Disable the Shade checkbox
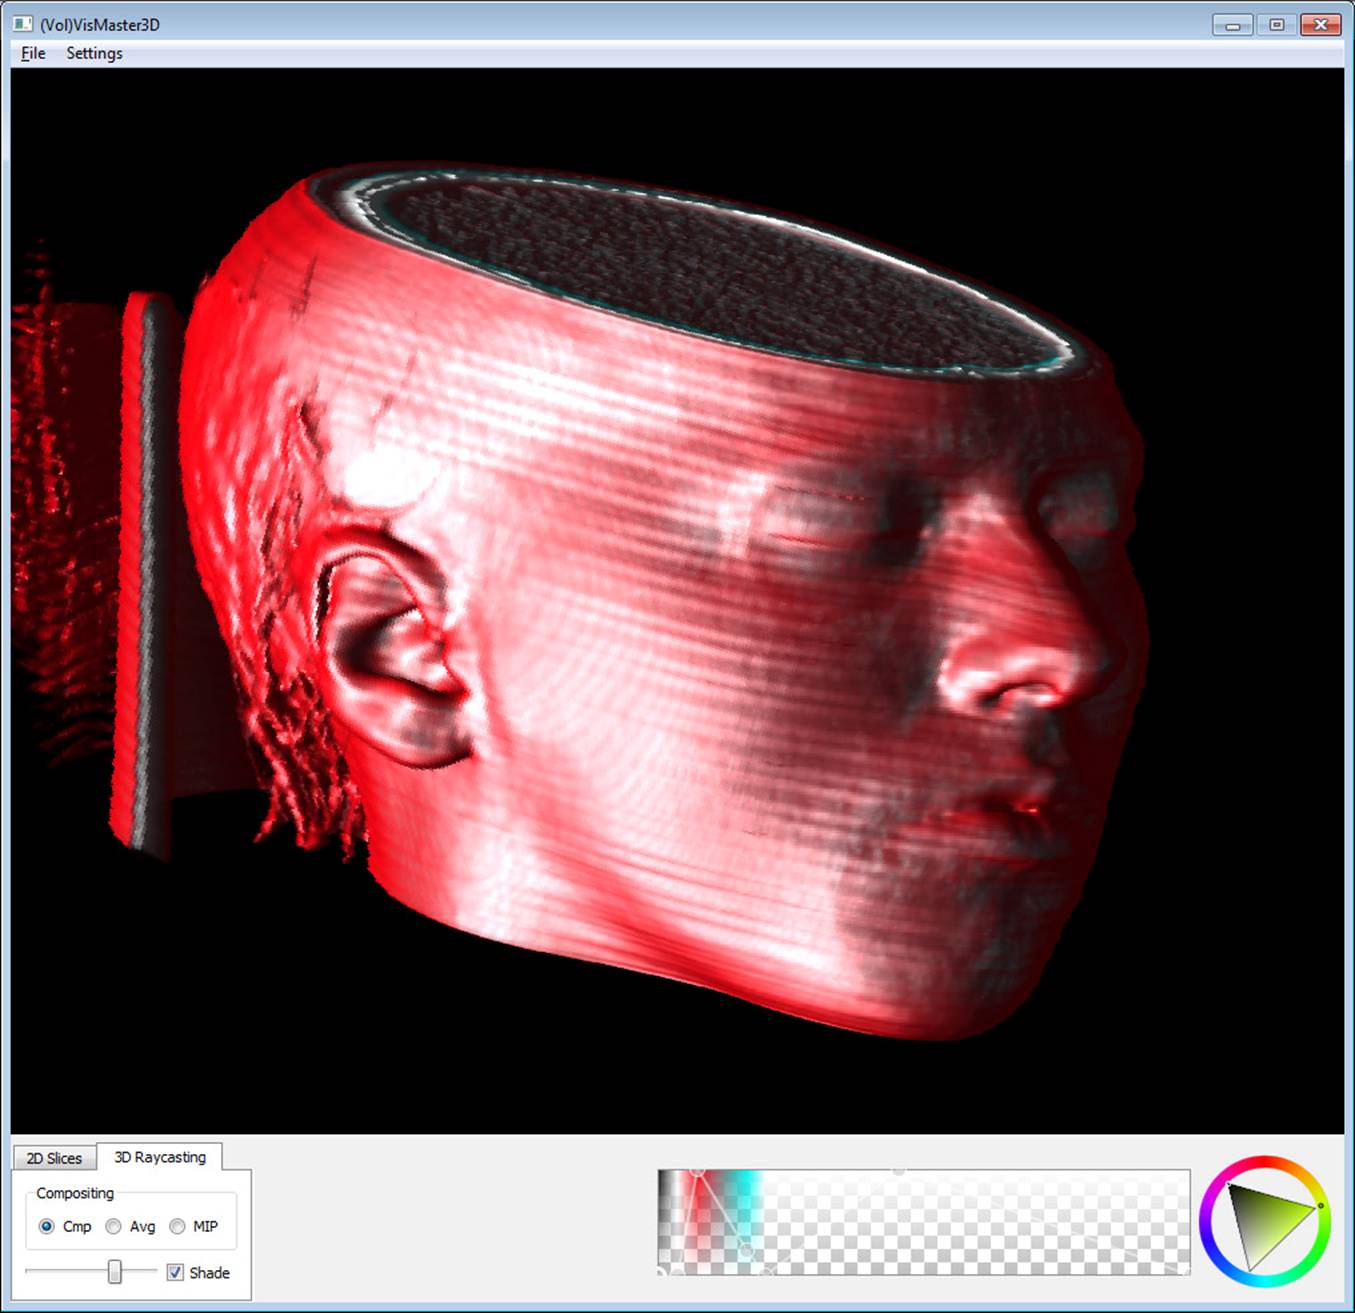Image resolution: width=1355 pixels, height=1313 pixels. [x=175, y=1272]
